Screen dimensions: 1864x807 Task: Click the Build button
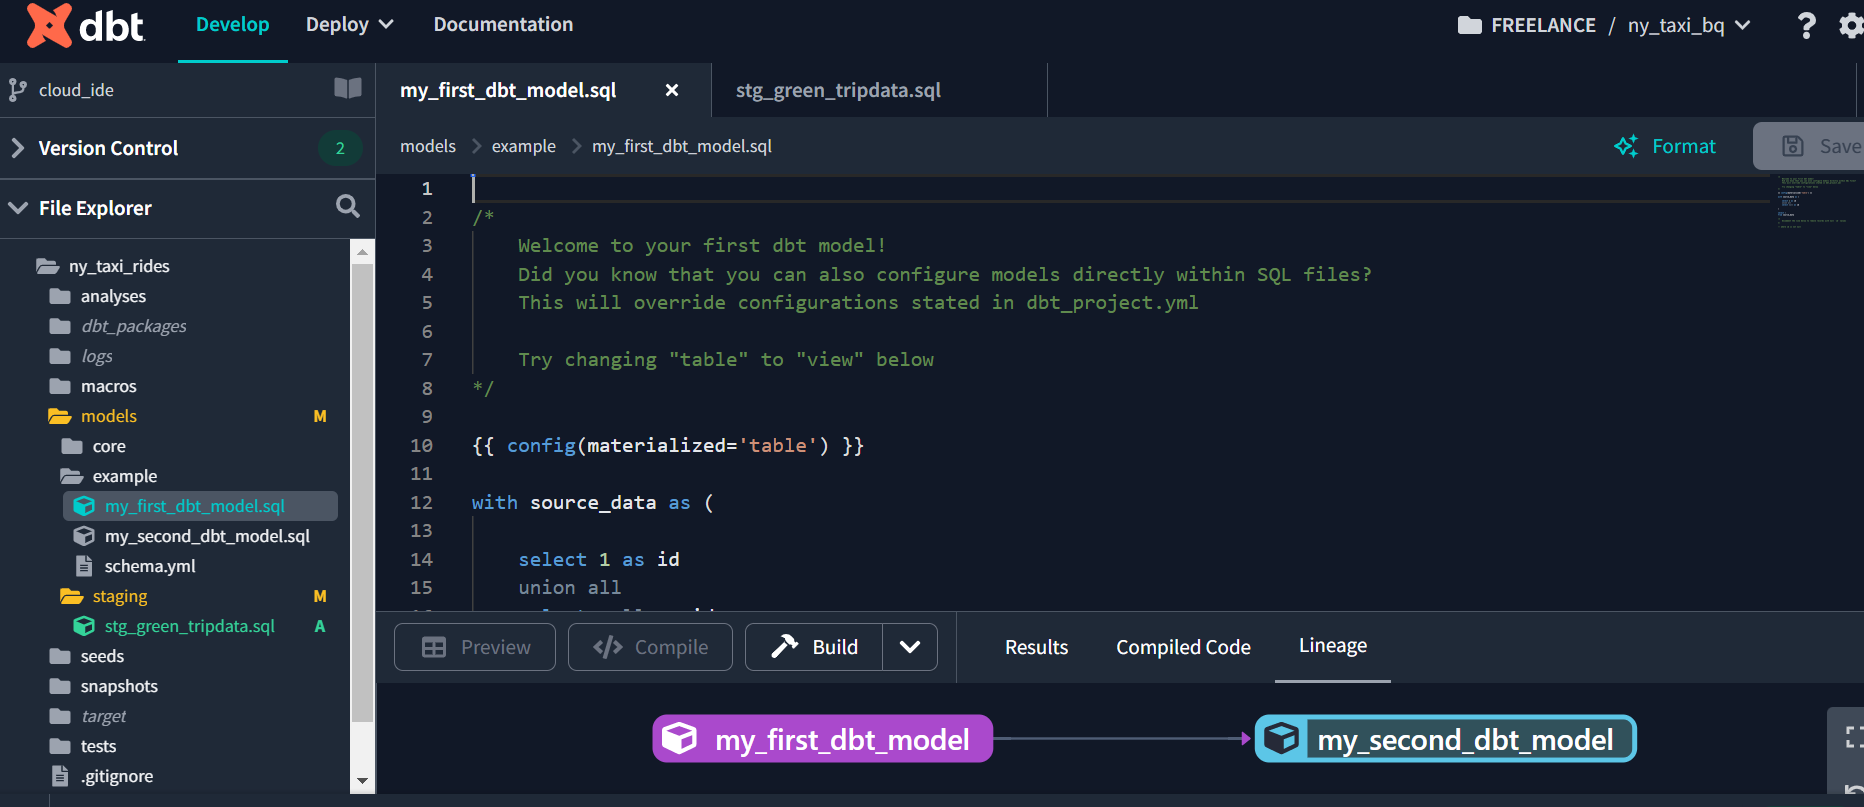(x=814, y=647)
